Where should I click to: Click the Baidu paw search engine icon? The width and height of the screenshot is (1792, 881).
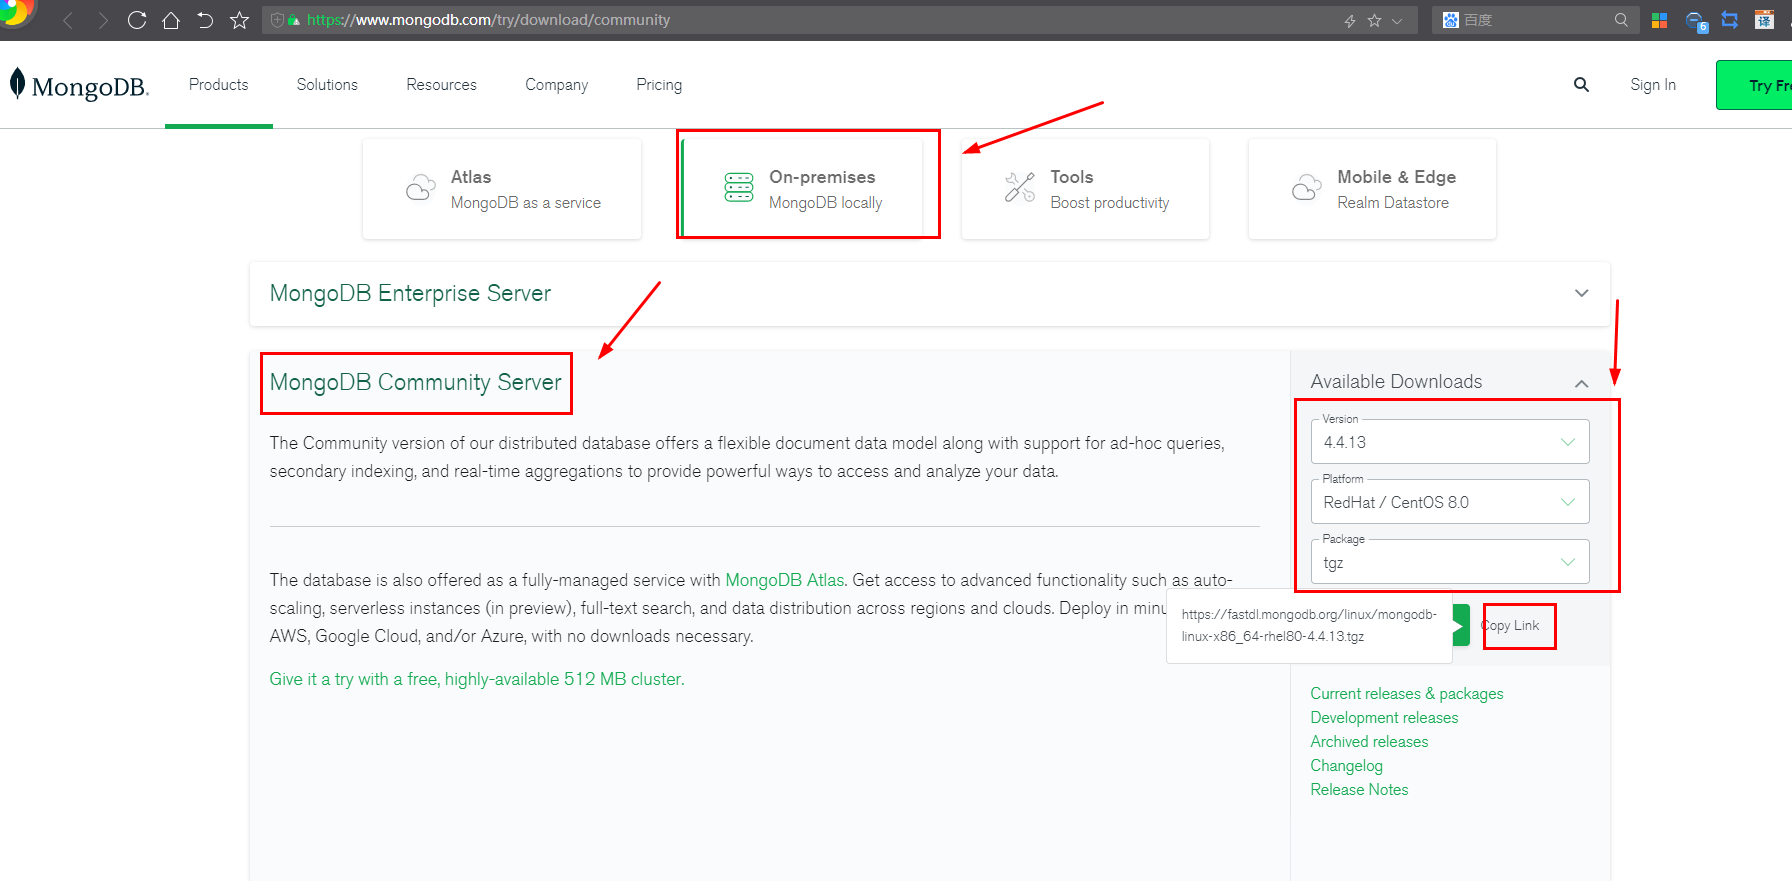(1451, 20)
